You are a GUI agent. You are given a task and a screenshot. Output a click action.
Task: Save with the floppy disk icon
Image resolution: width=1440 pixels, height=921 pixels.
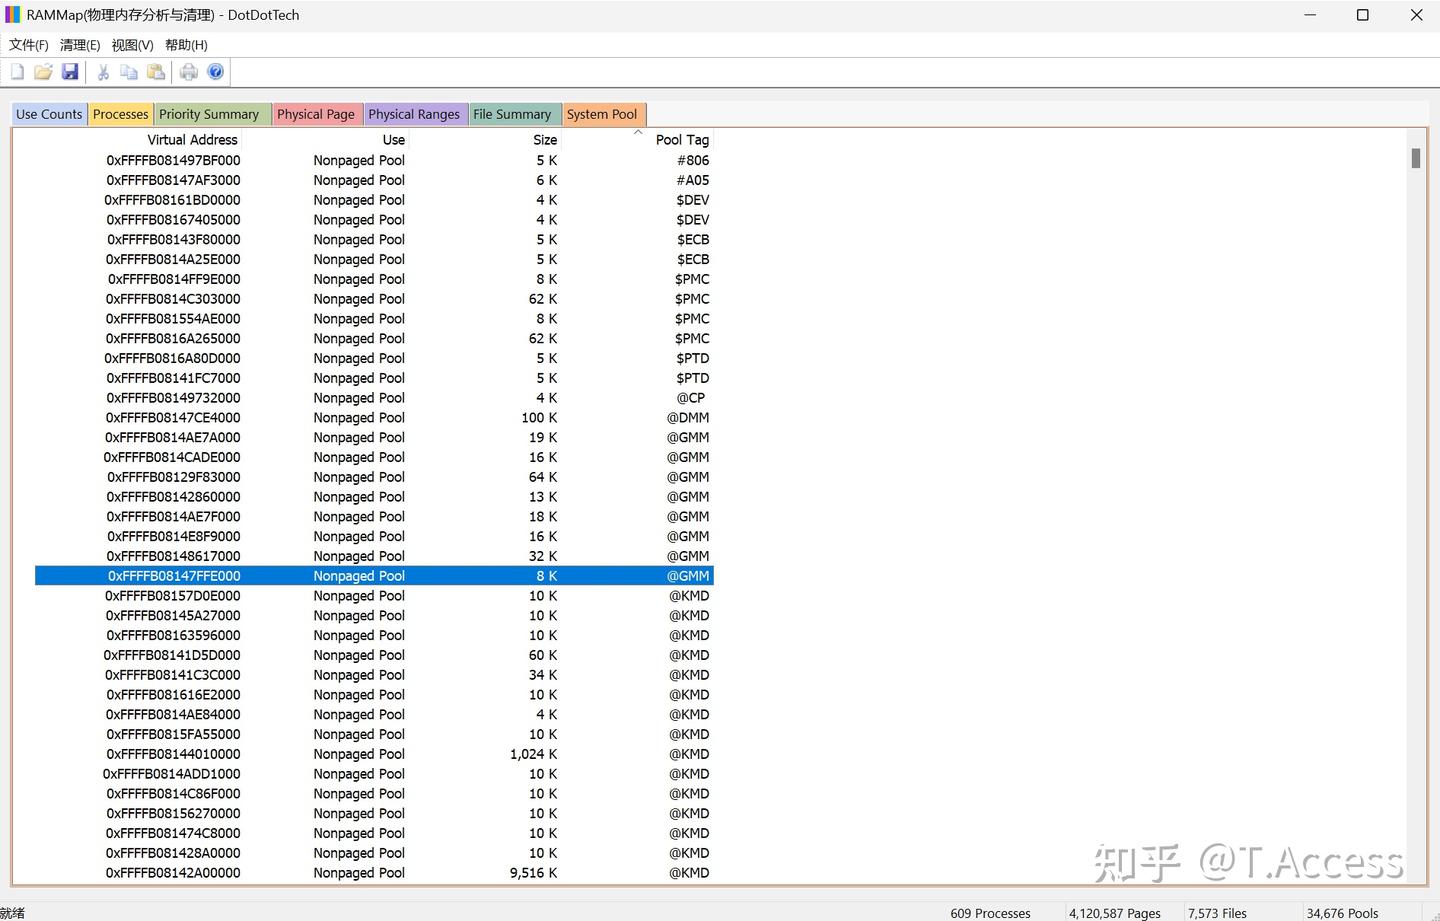[70, 72]
